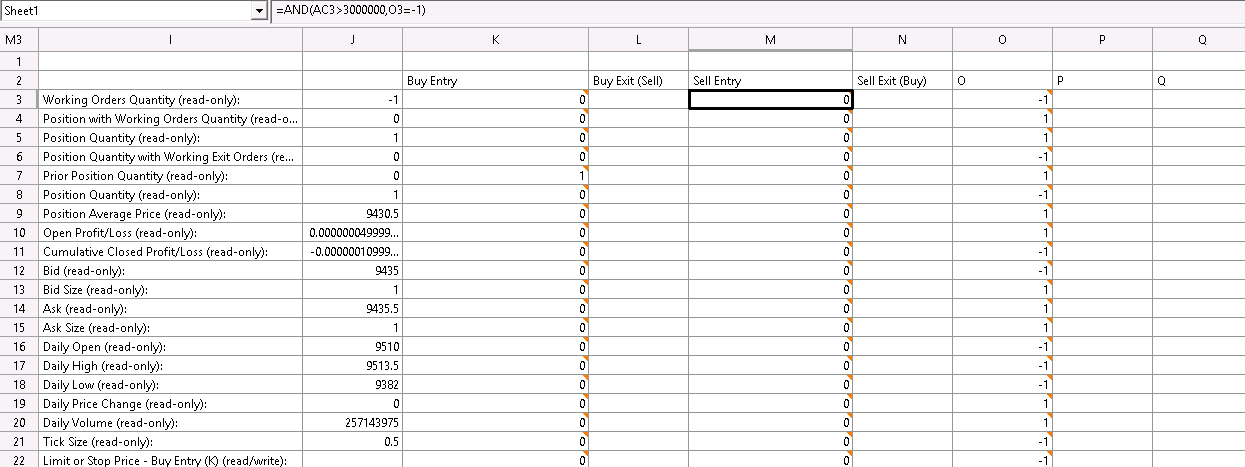Select Prior Position Quantity Buy Entry cell showing 1
Viewport: 1245px width, 467px height.
pyautogui.click(x=495, y=176)
